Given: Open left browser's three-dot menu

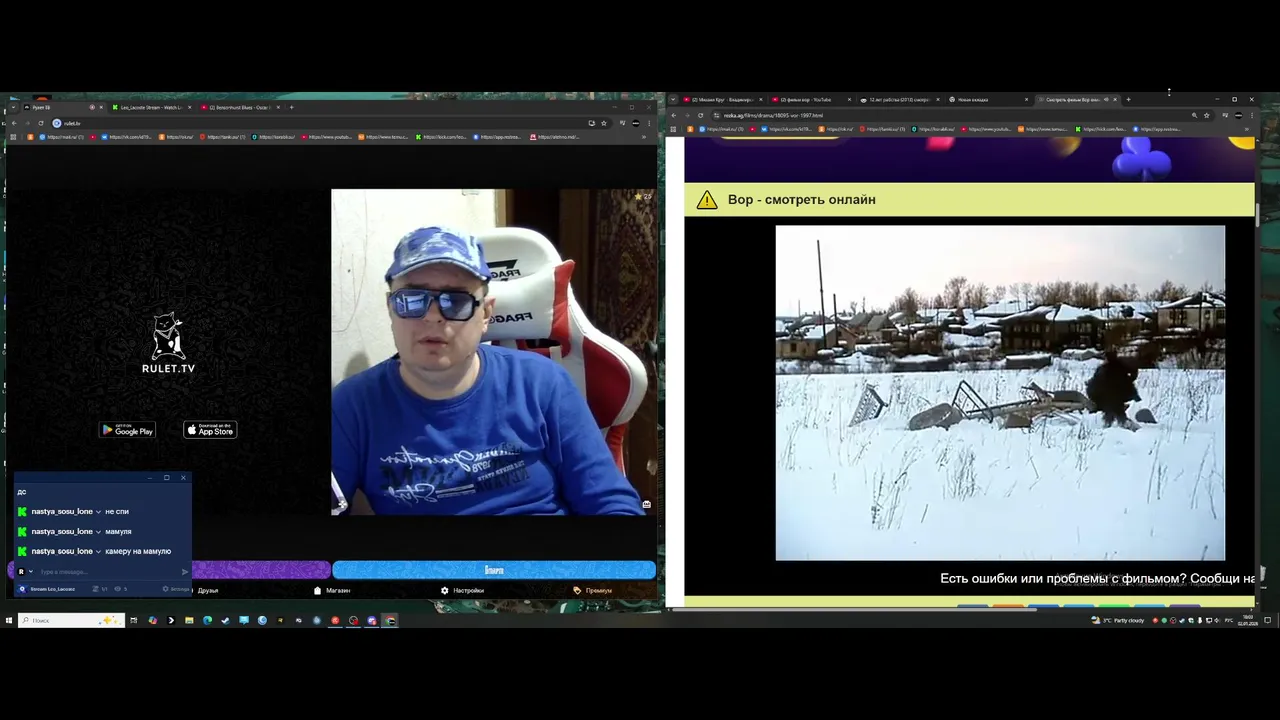Looking at the screenshot, I should click(x=651, y=123).
